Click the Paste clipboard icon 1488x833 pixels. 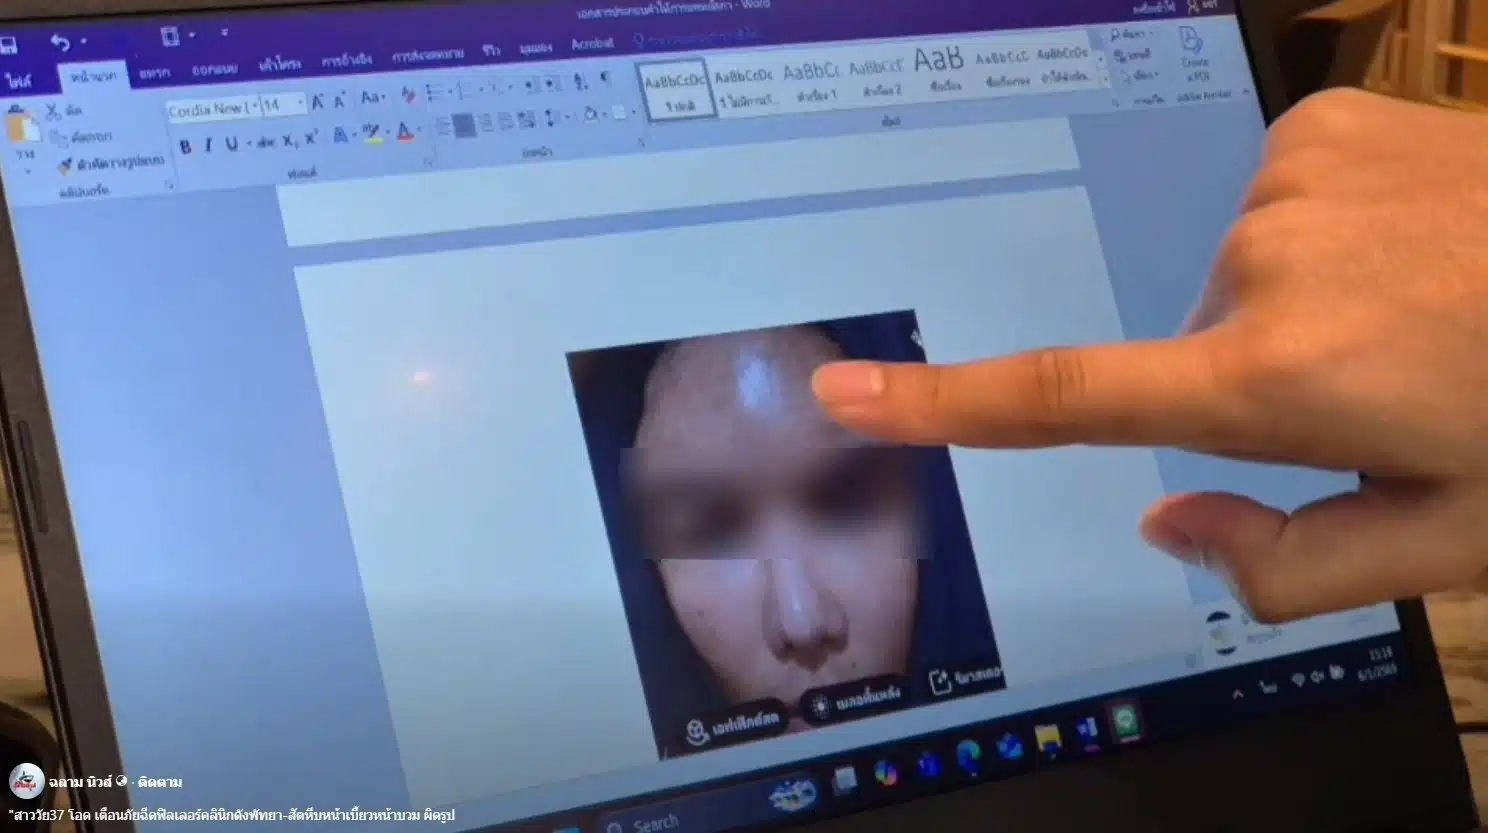click(x=22, y=127)
